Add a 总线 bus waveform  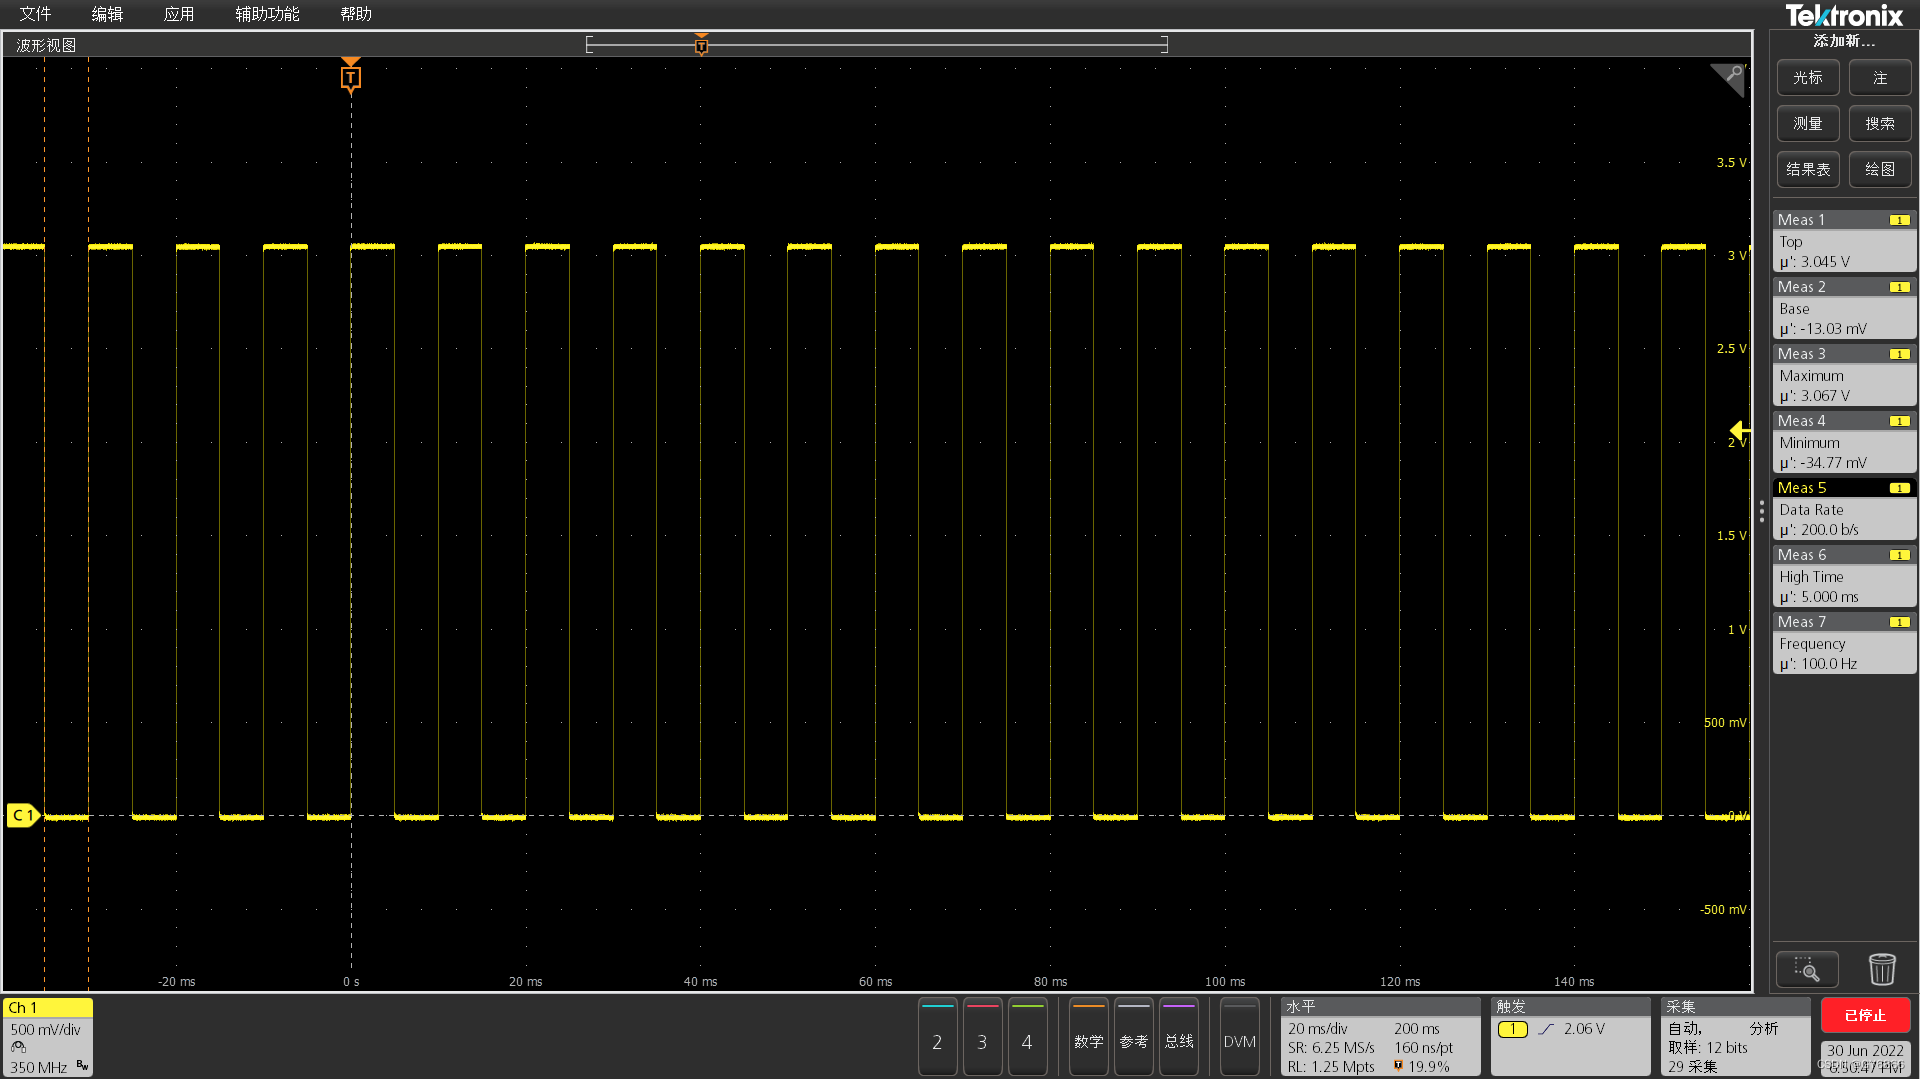[x=1179, y=1037]
